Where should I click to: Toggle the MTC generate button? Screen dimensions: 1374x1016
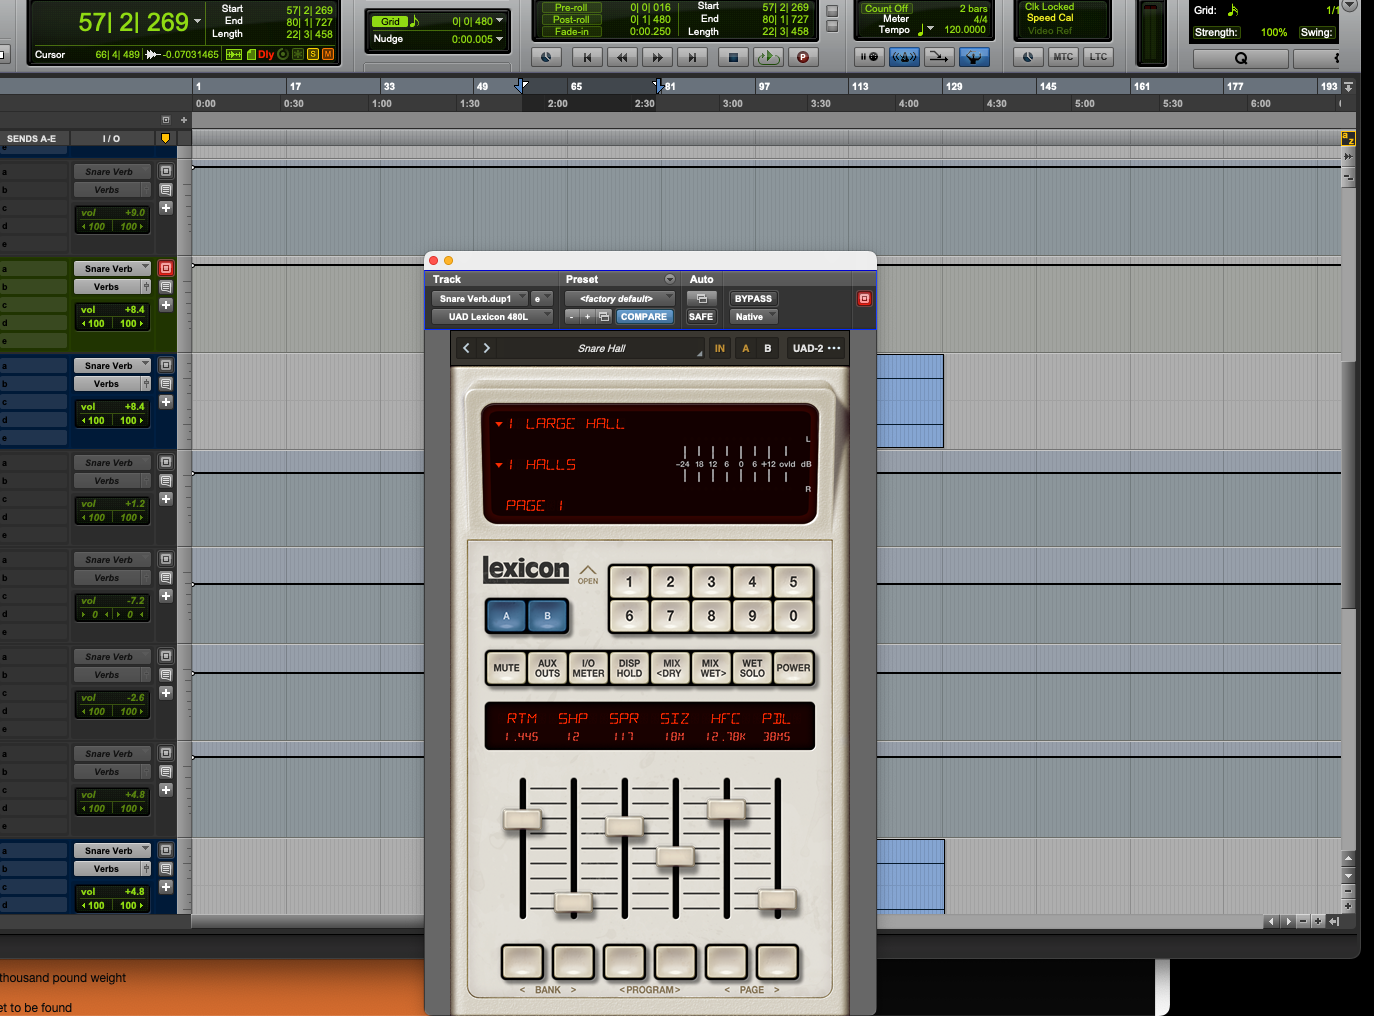pos(1063,57)
